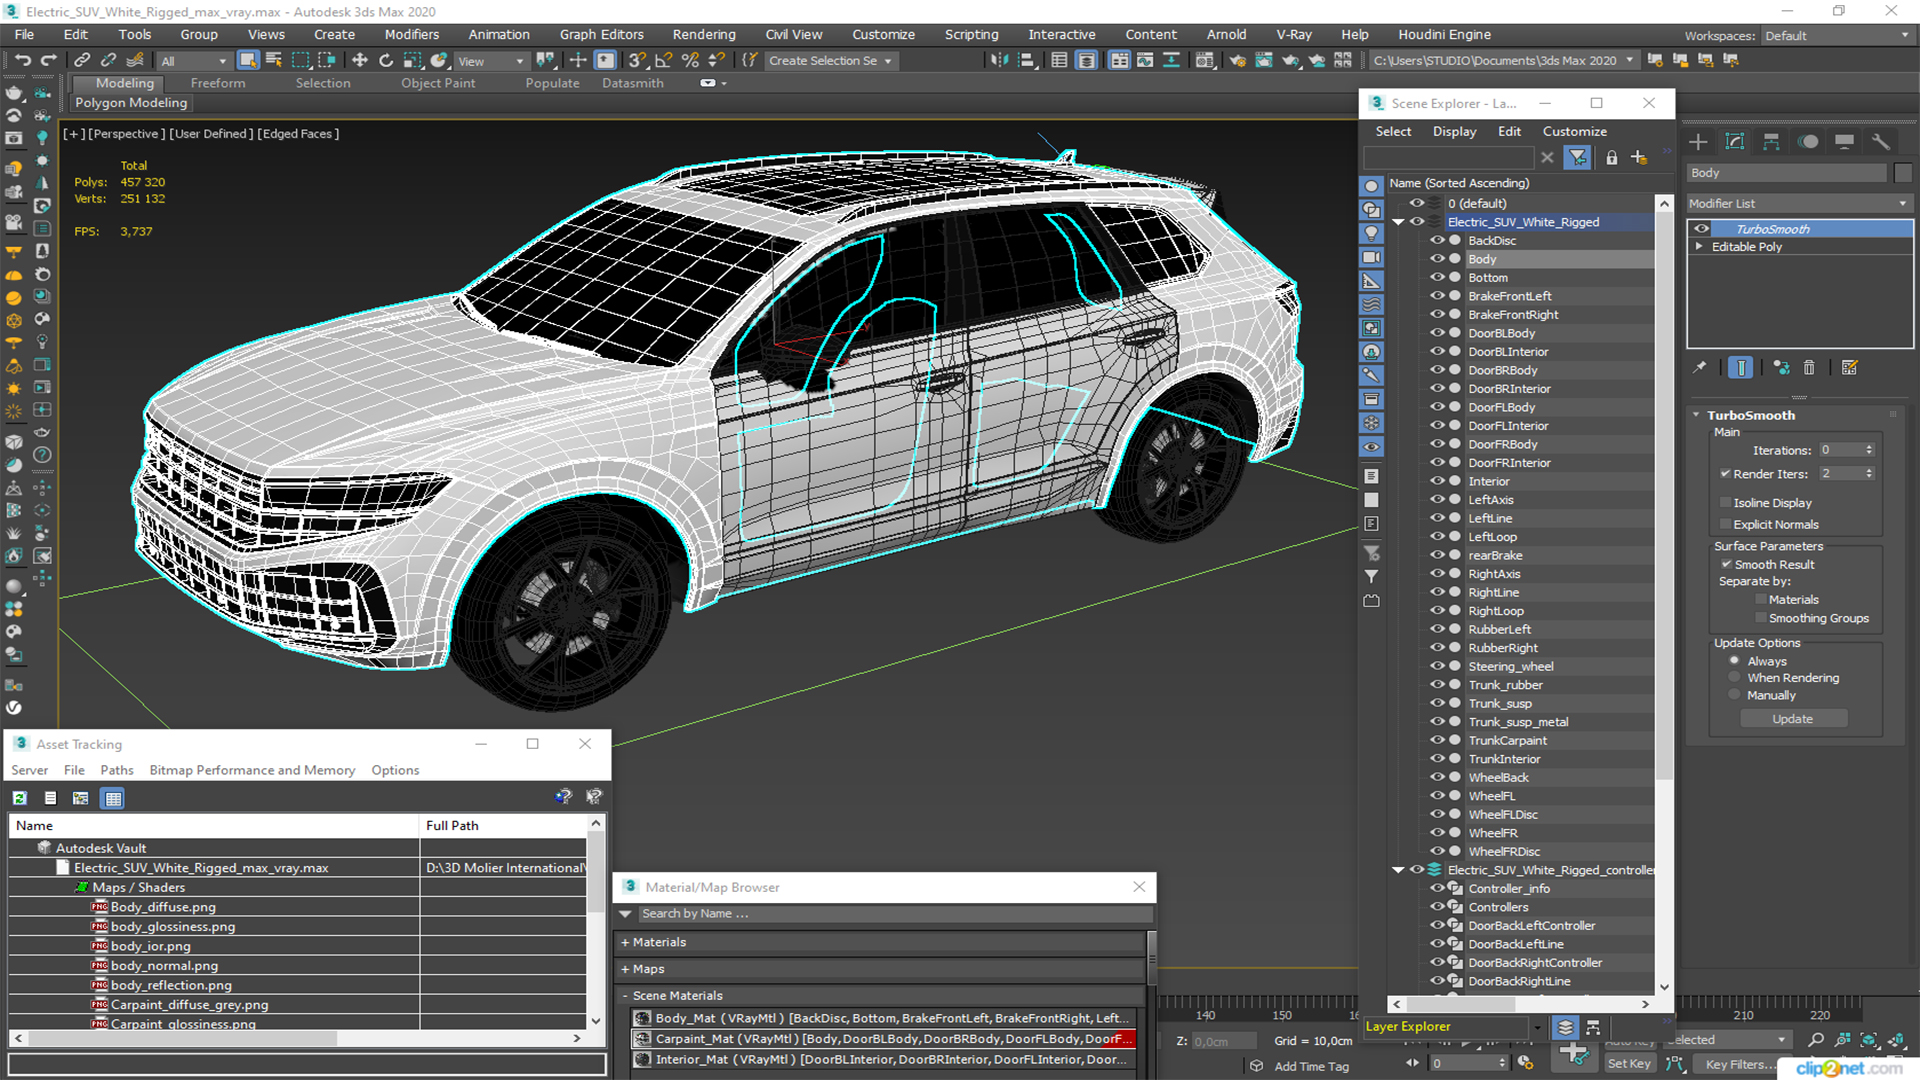
Task: Uncheck the Smooth Result checkbox
Action: point(1726,565)
